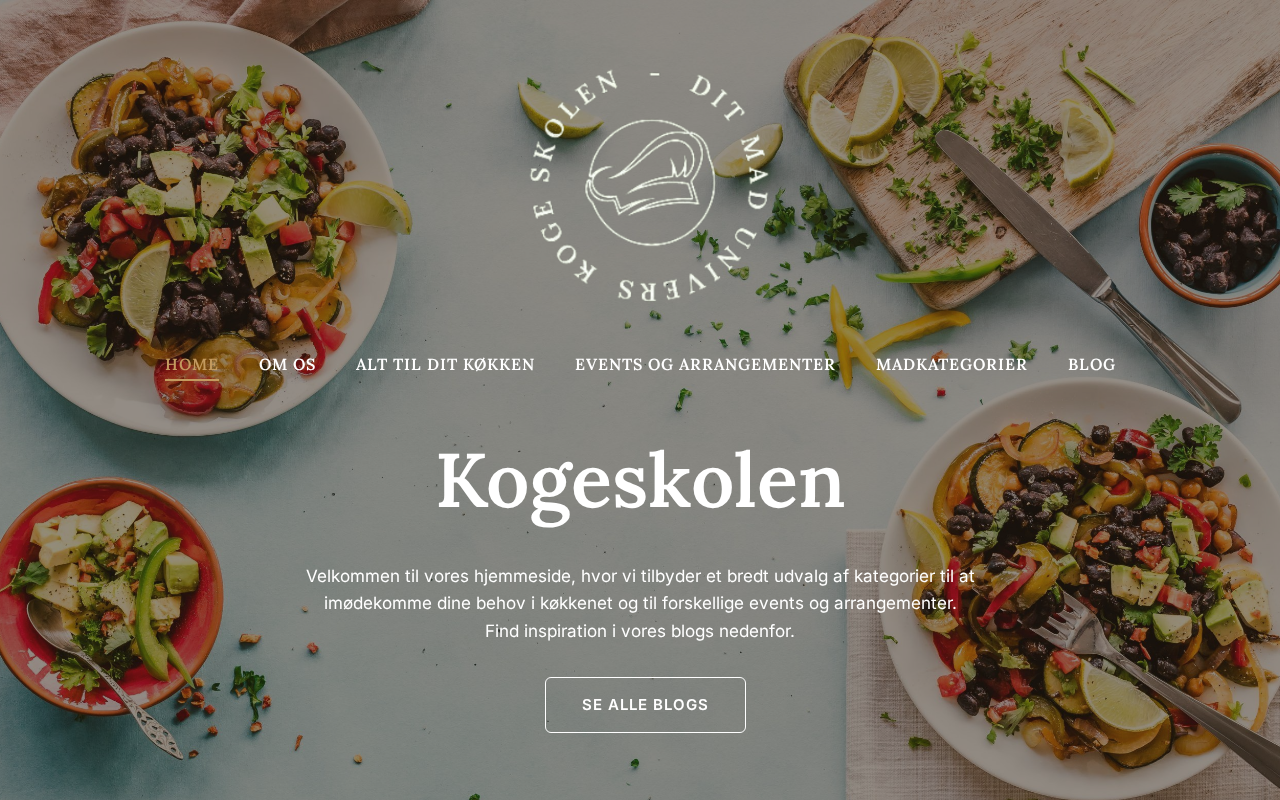This screenshot has height=800, width=1280.
Task: Click the Kogeskolen main heading
Action: tap(641, 482)
